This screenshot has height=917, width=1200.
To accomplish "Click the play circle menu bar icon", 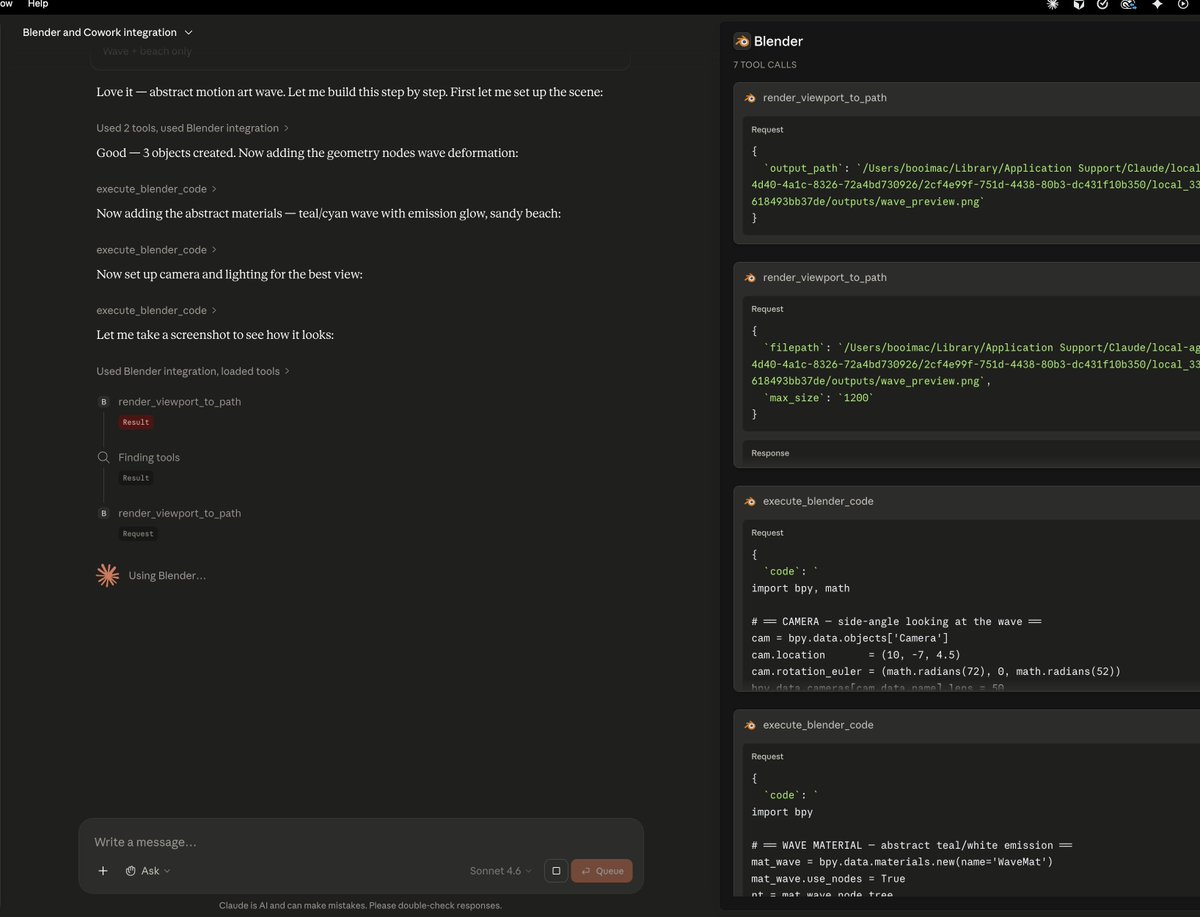I will pos(1183,5).
